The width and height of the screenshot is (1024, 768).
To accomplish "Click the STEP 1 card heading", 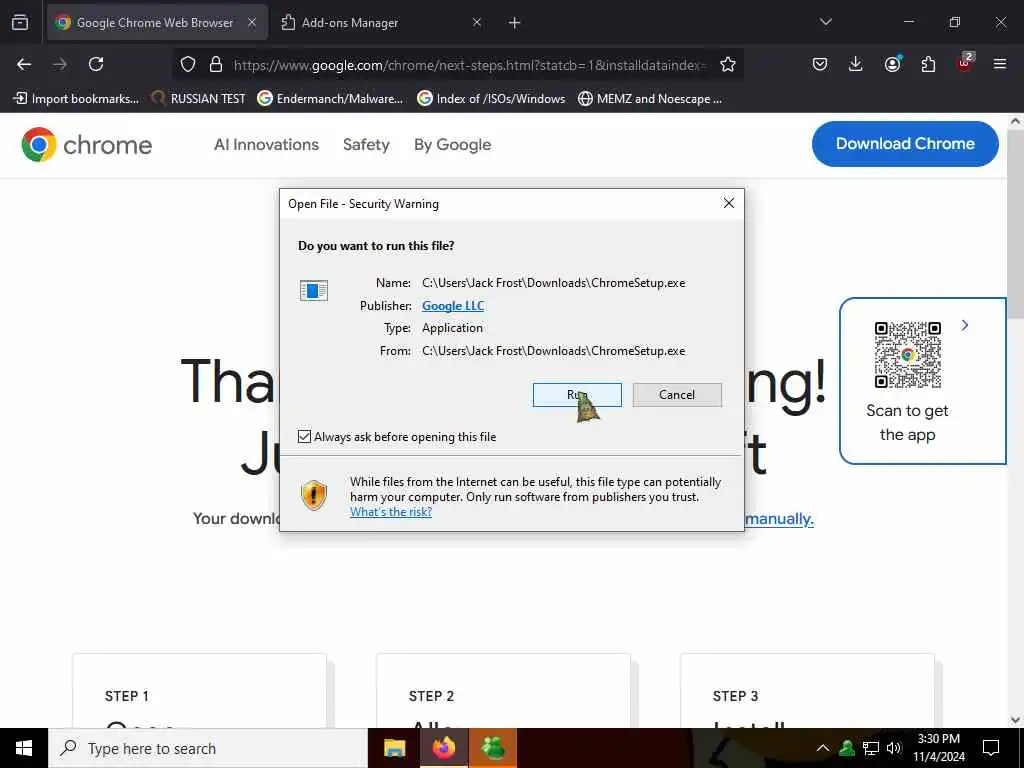I will pos(127,696).
